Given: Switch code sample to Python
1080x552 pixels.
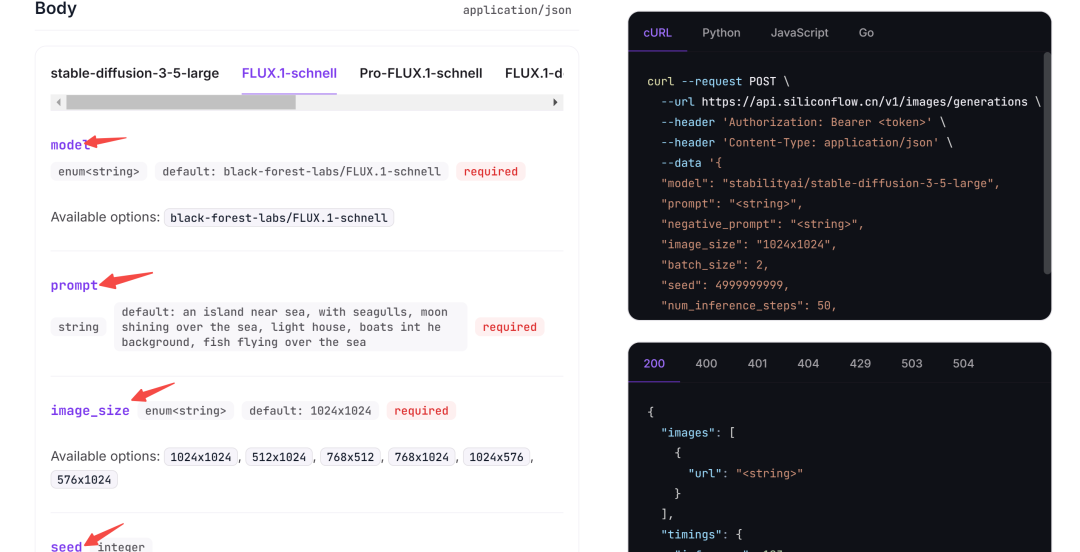Looking at the screenshot, I should point(721,33).
